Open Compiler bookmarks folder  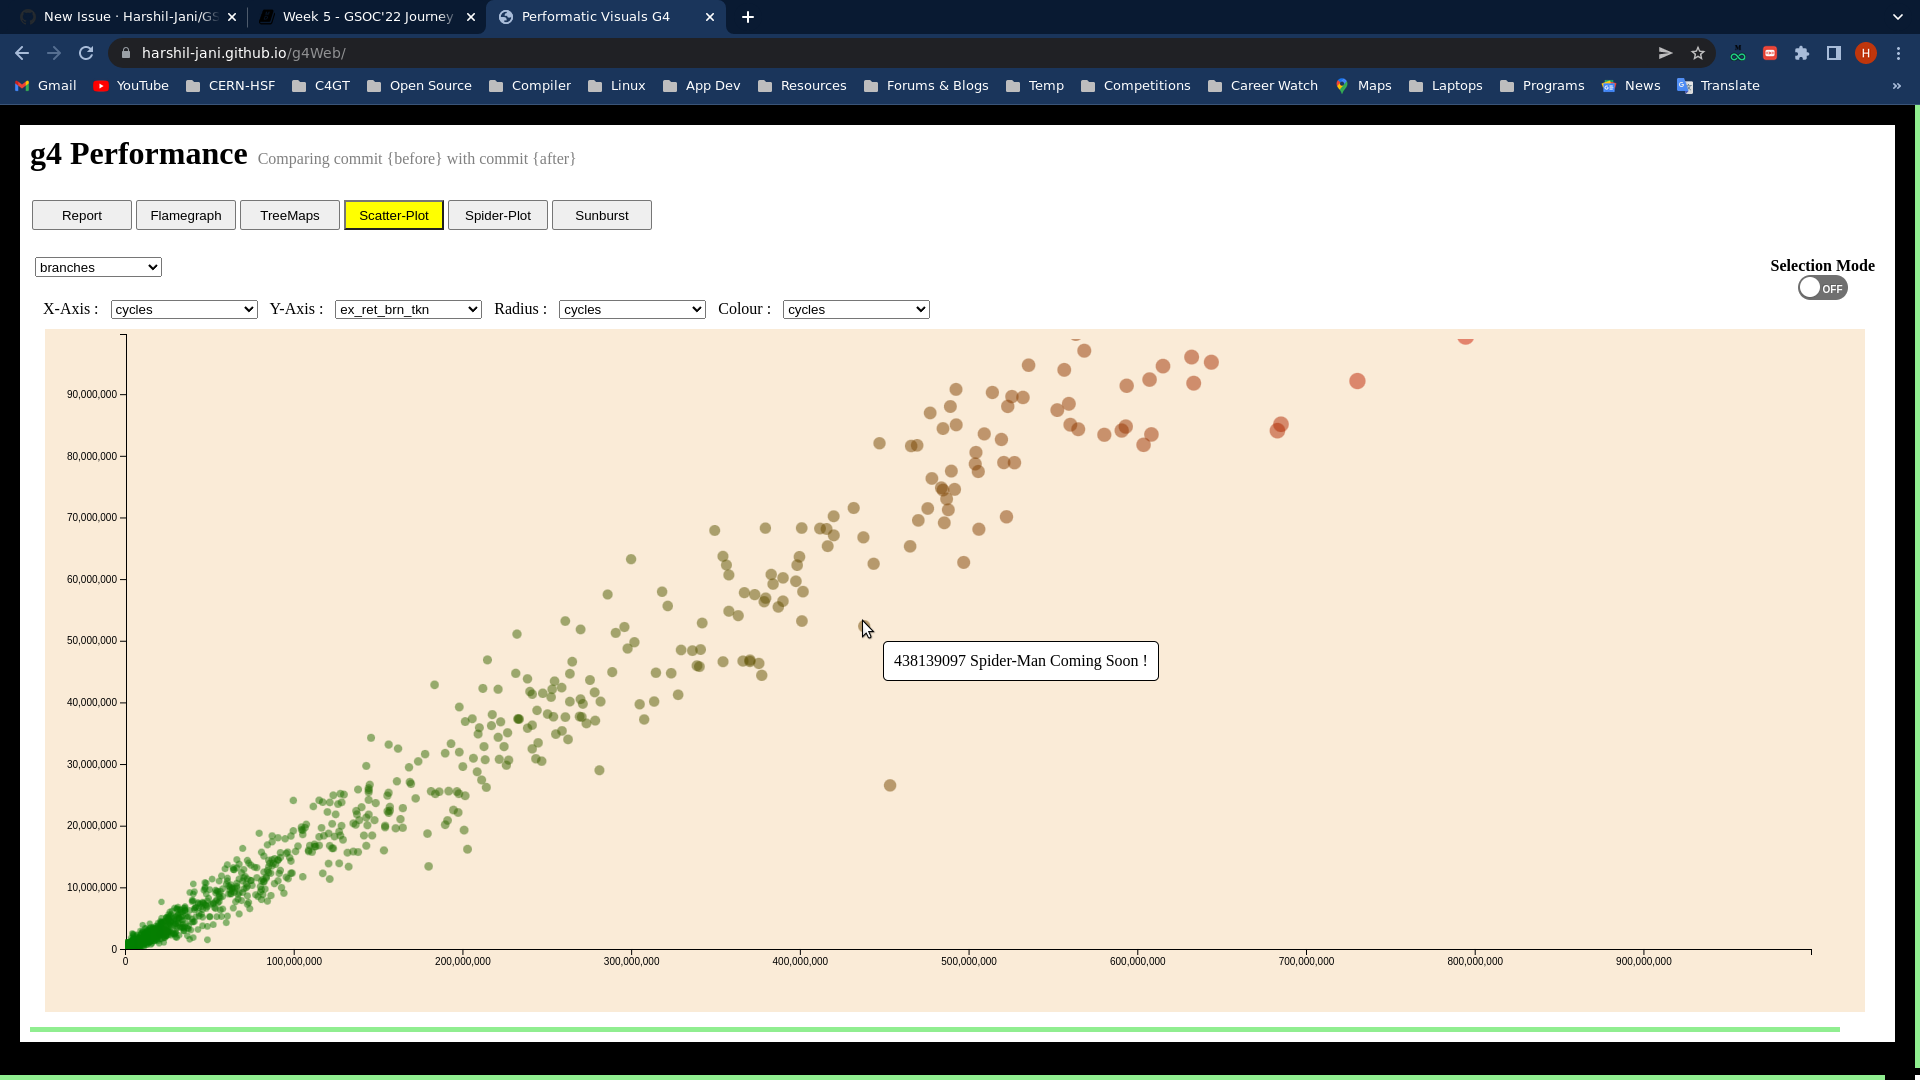click(530, 86)
